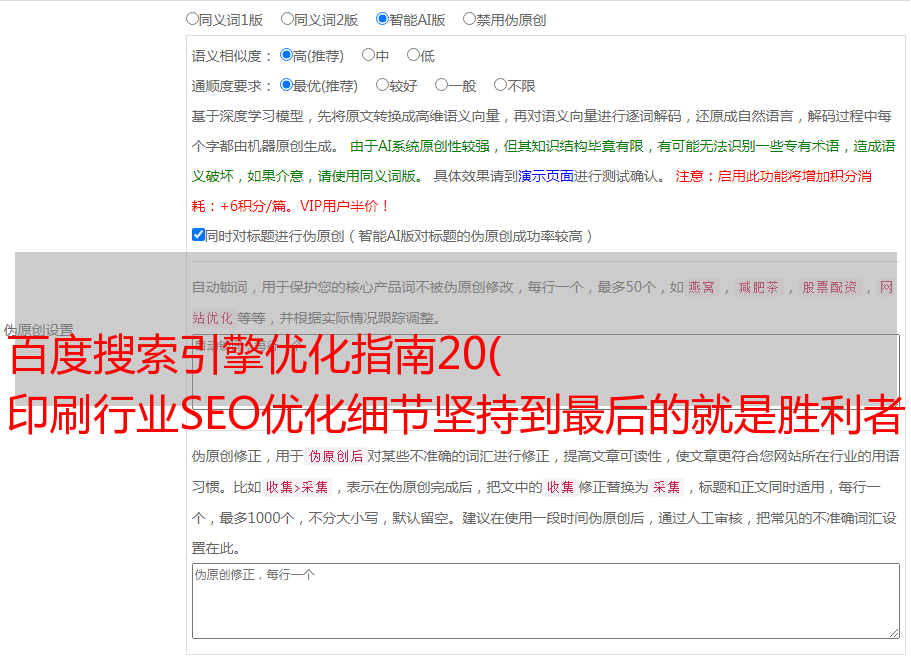911x658 pixels.
Task: Click the 语义相似度 label
Action: coord(232,56)
